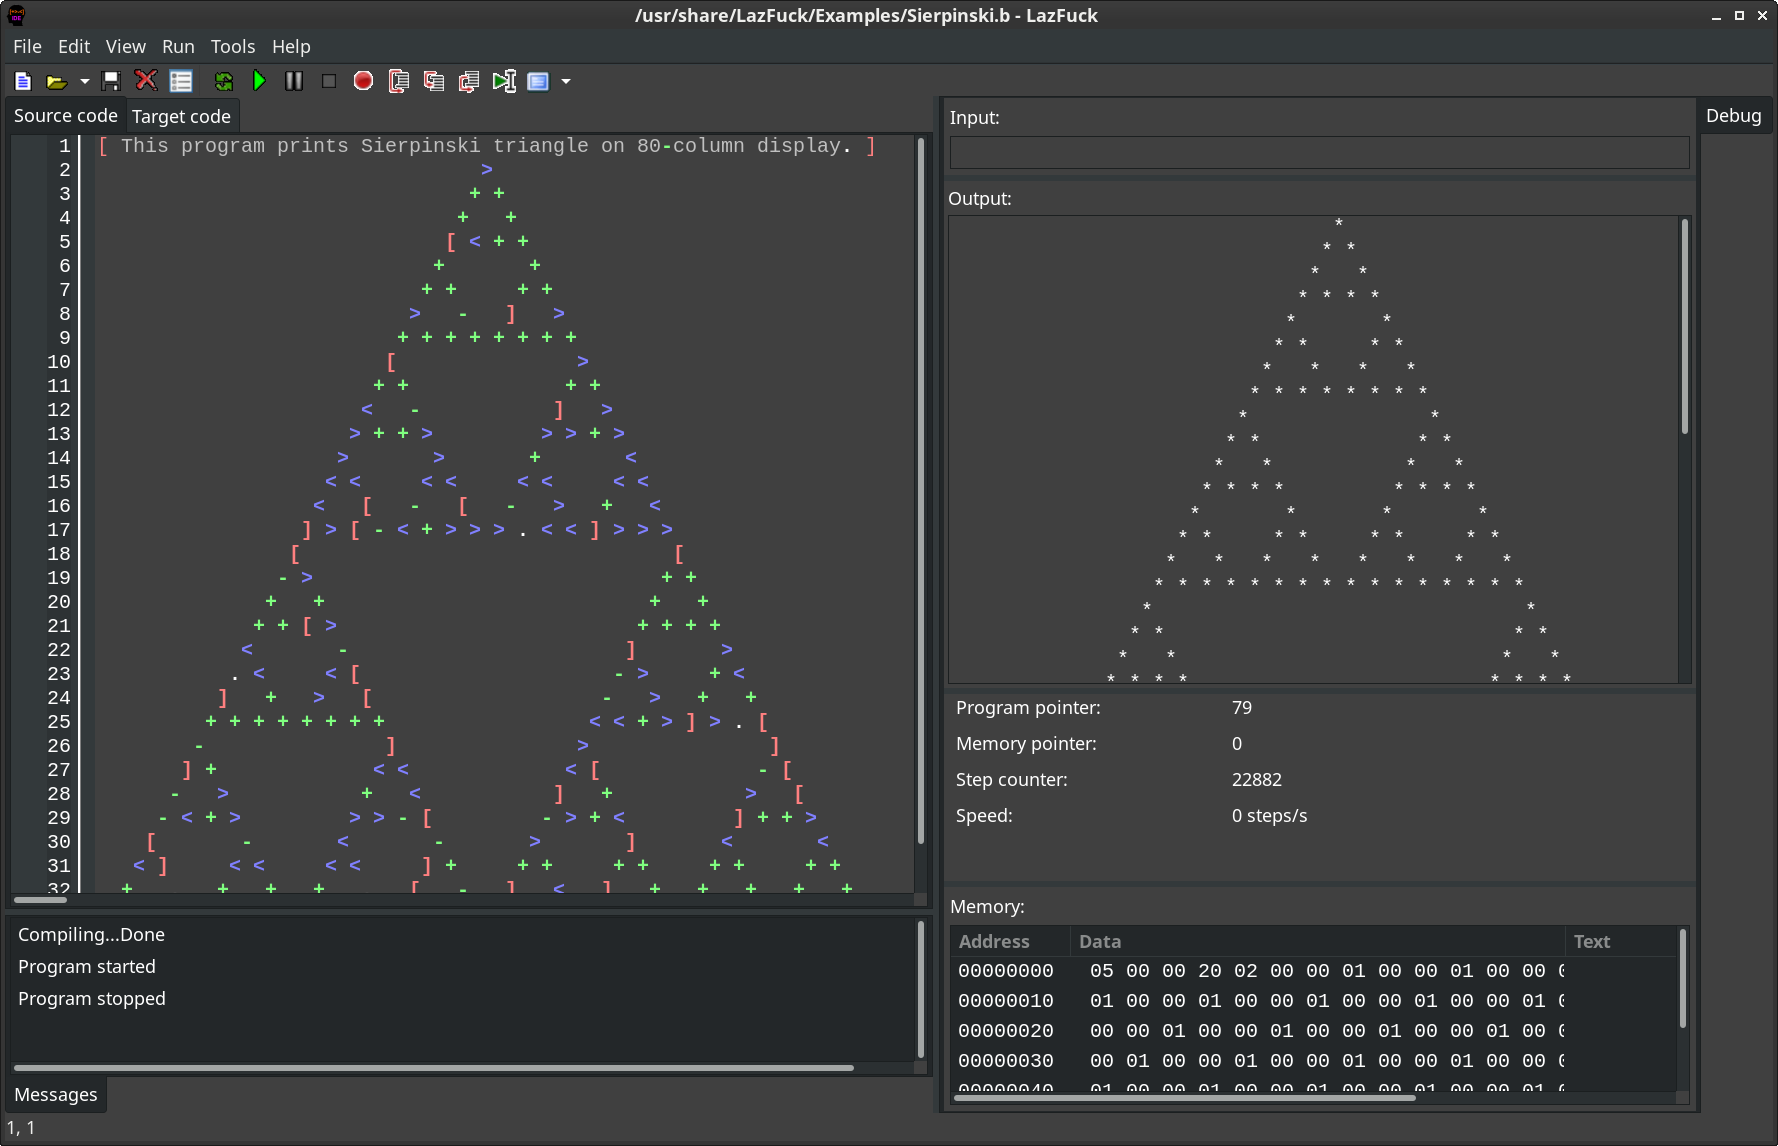Image resolution: width=1778 pixels, height=1146 pixels.
Task: Switch to the Source code tab
Action: (66, 115)
